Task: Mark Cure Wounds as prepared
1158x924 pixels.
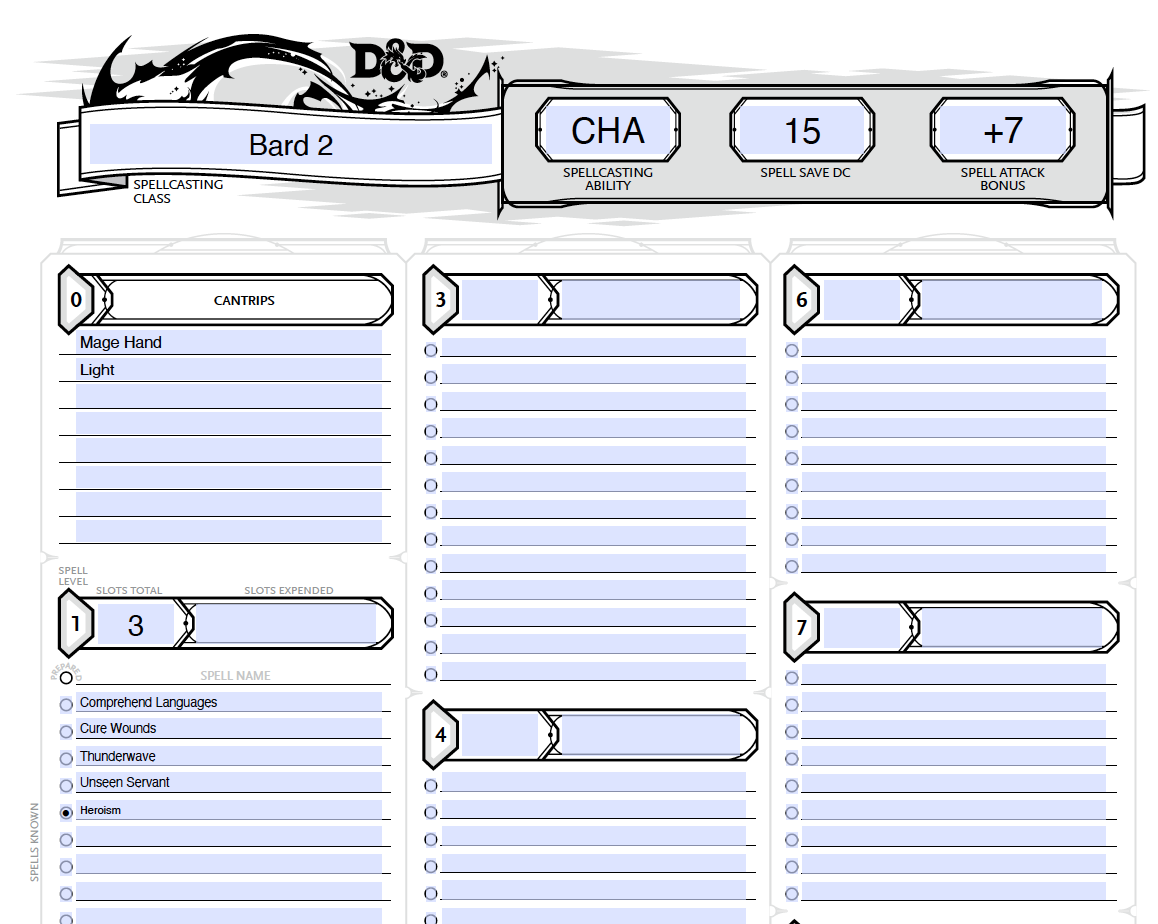Action: coord(66,731)
